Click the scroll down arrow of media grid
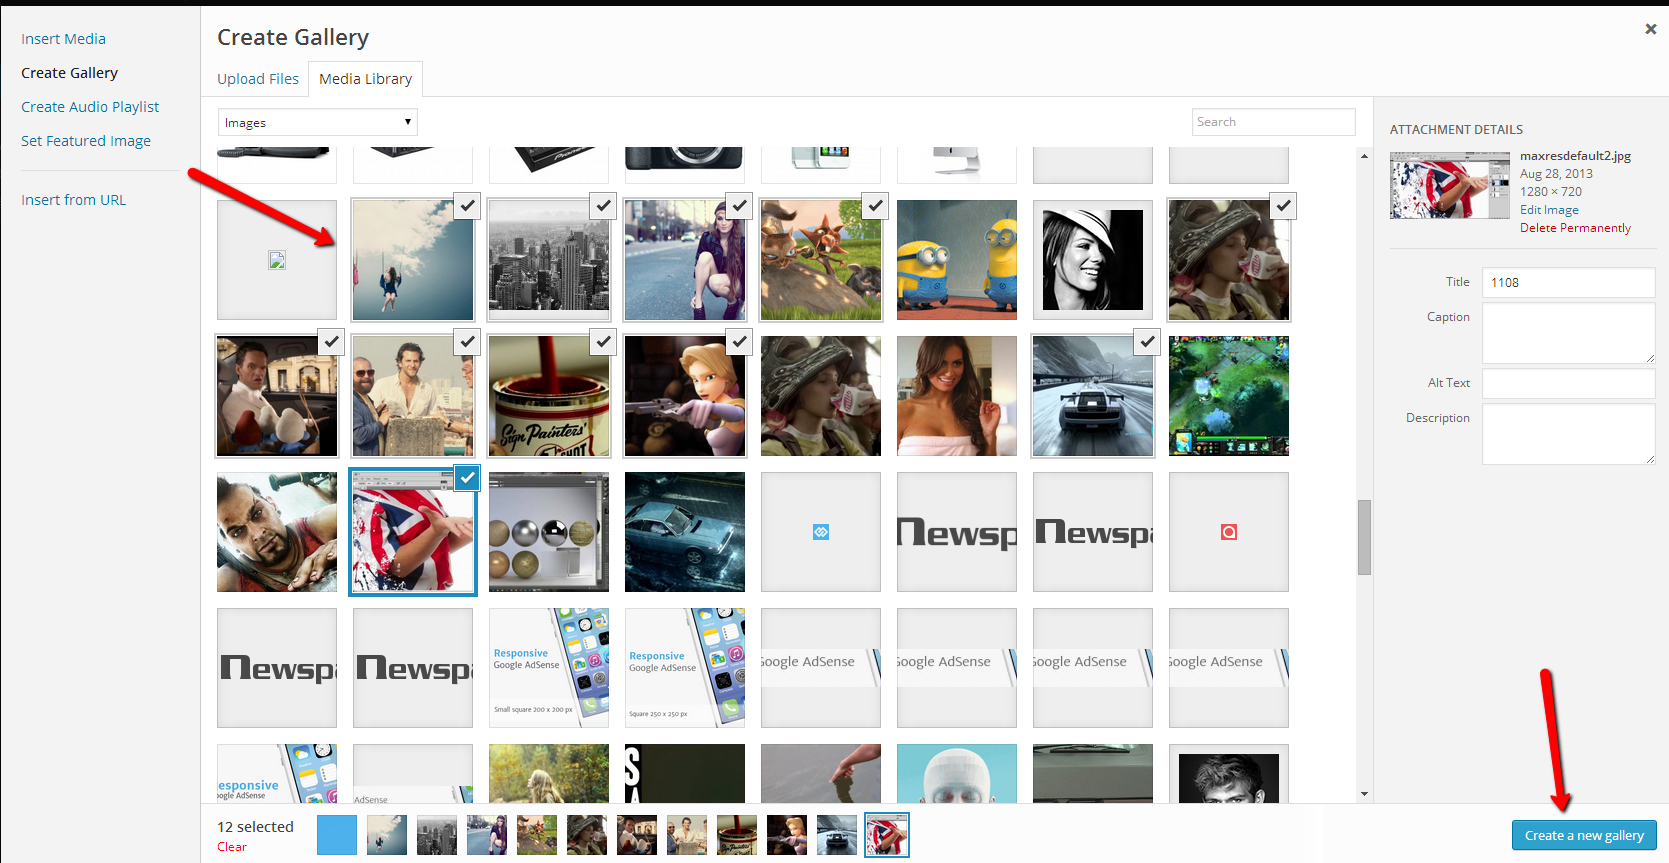 [x=1364, y=794]
